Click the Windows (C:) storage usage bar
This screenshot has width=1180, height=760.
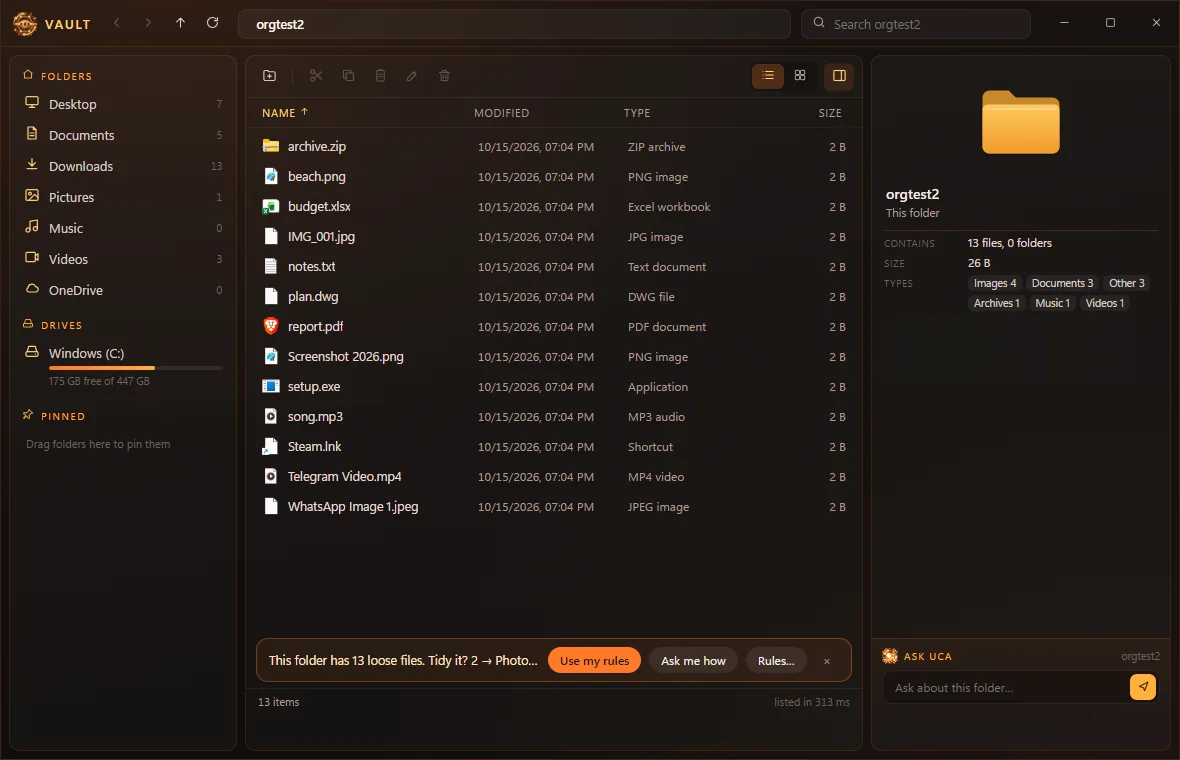tap(135, 368)
